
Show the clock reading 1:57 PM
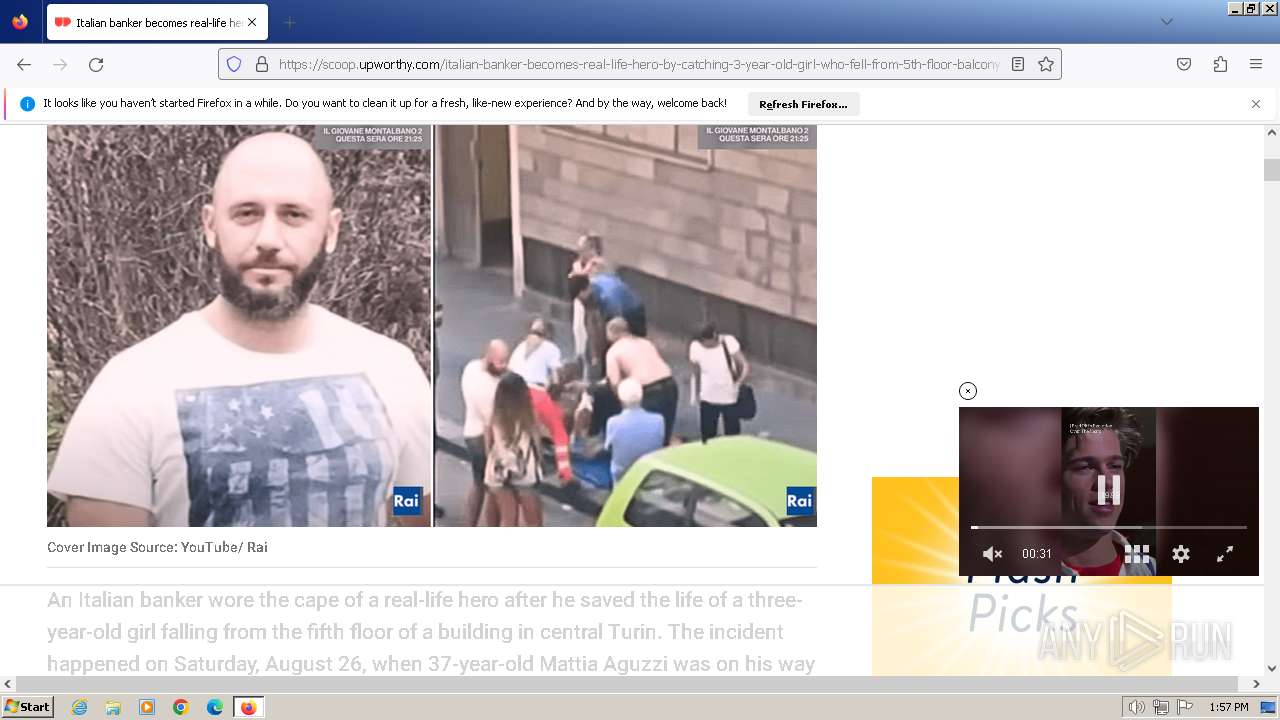point(1229,707)
